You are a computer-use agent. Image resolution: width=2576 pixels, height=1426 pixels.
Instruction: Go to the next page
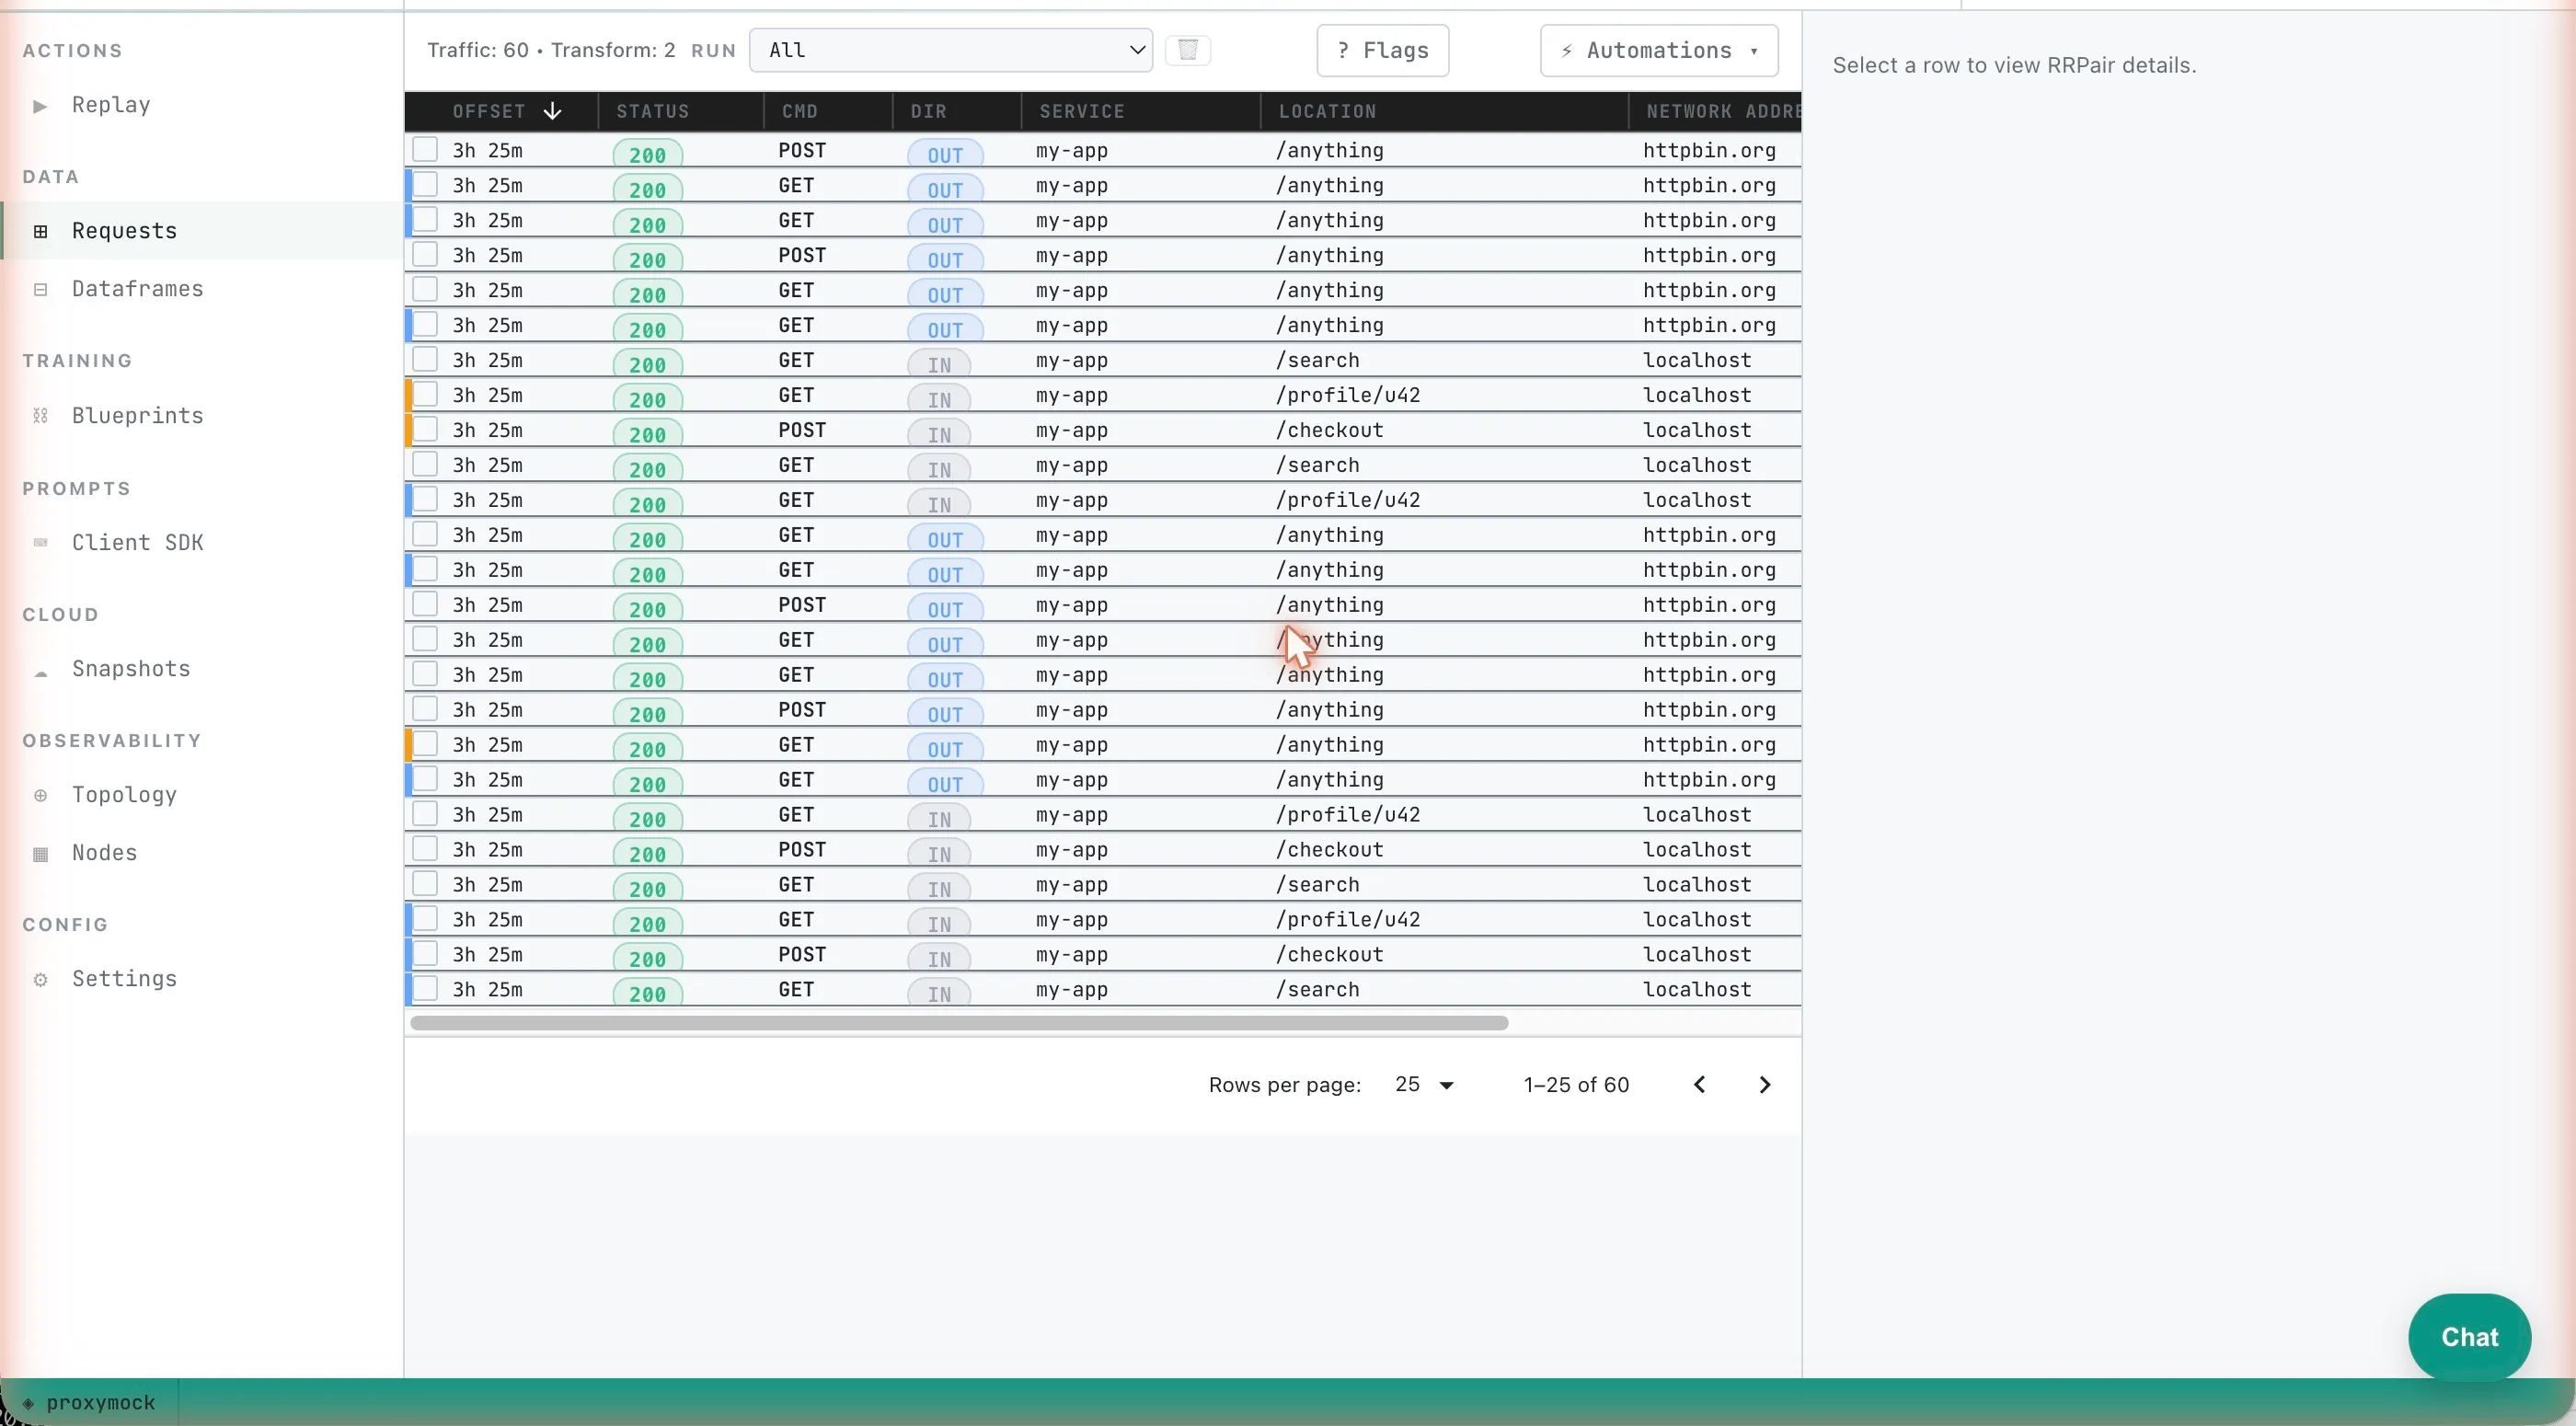pos(1764,1084)
